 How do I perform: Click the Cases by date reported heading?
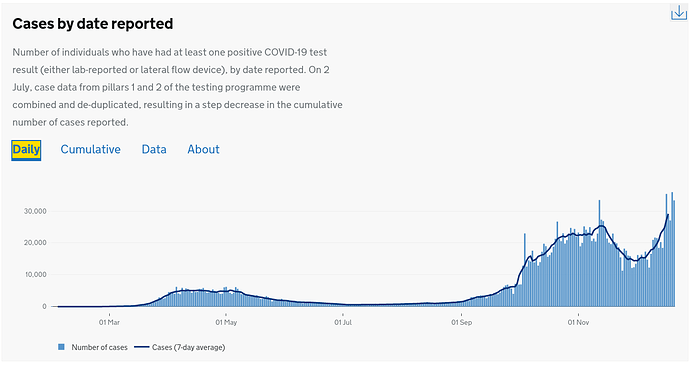pyautogui.click(x=93, y=24)
